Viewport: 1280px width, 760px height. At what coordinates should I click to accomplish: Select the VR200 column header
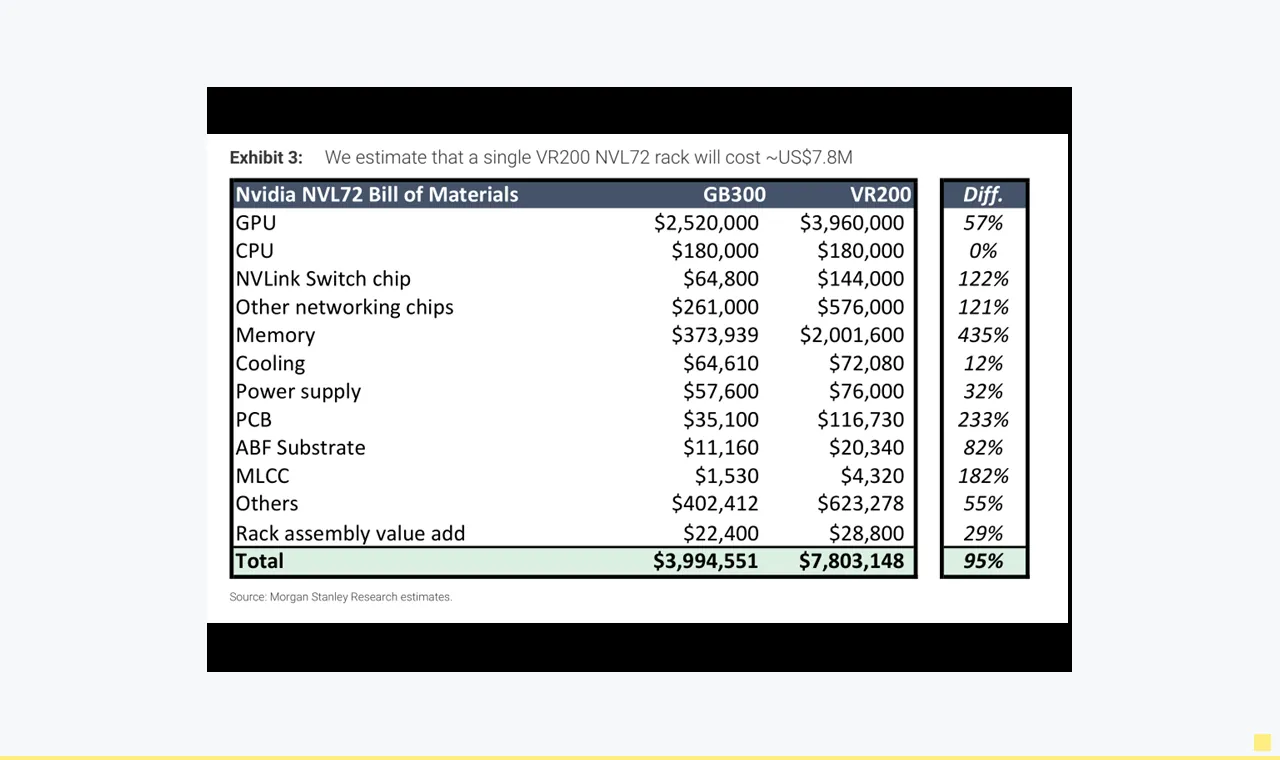[881, 194]
